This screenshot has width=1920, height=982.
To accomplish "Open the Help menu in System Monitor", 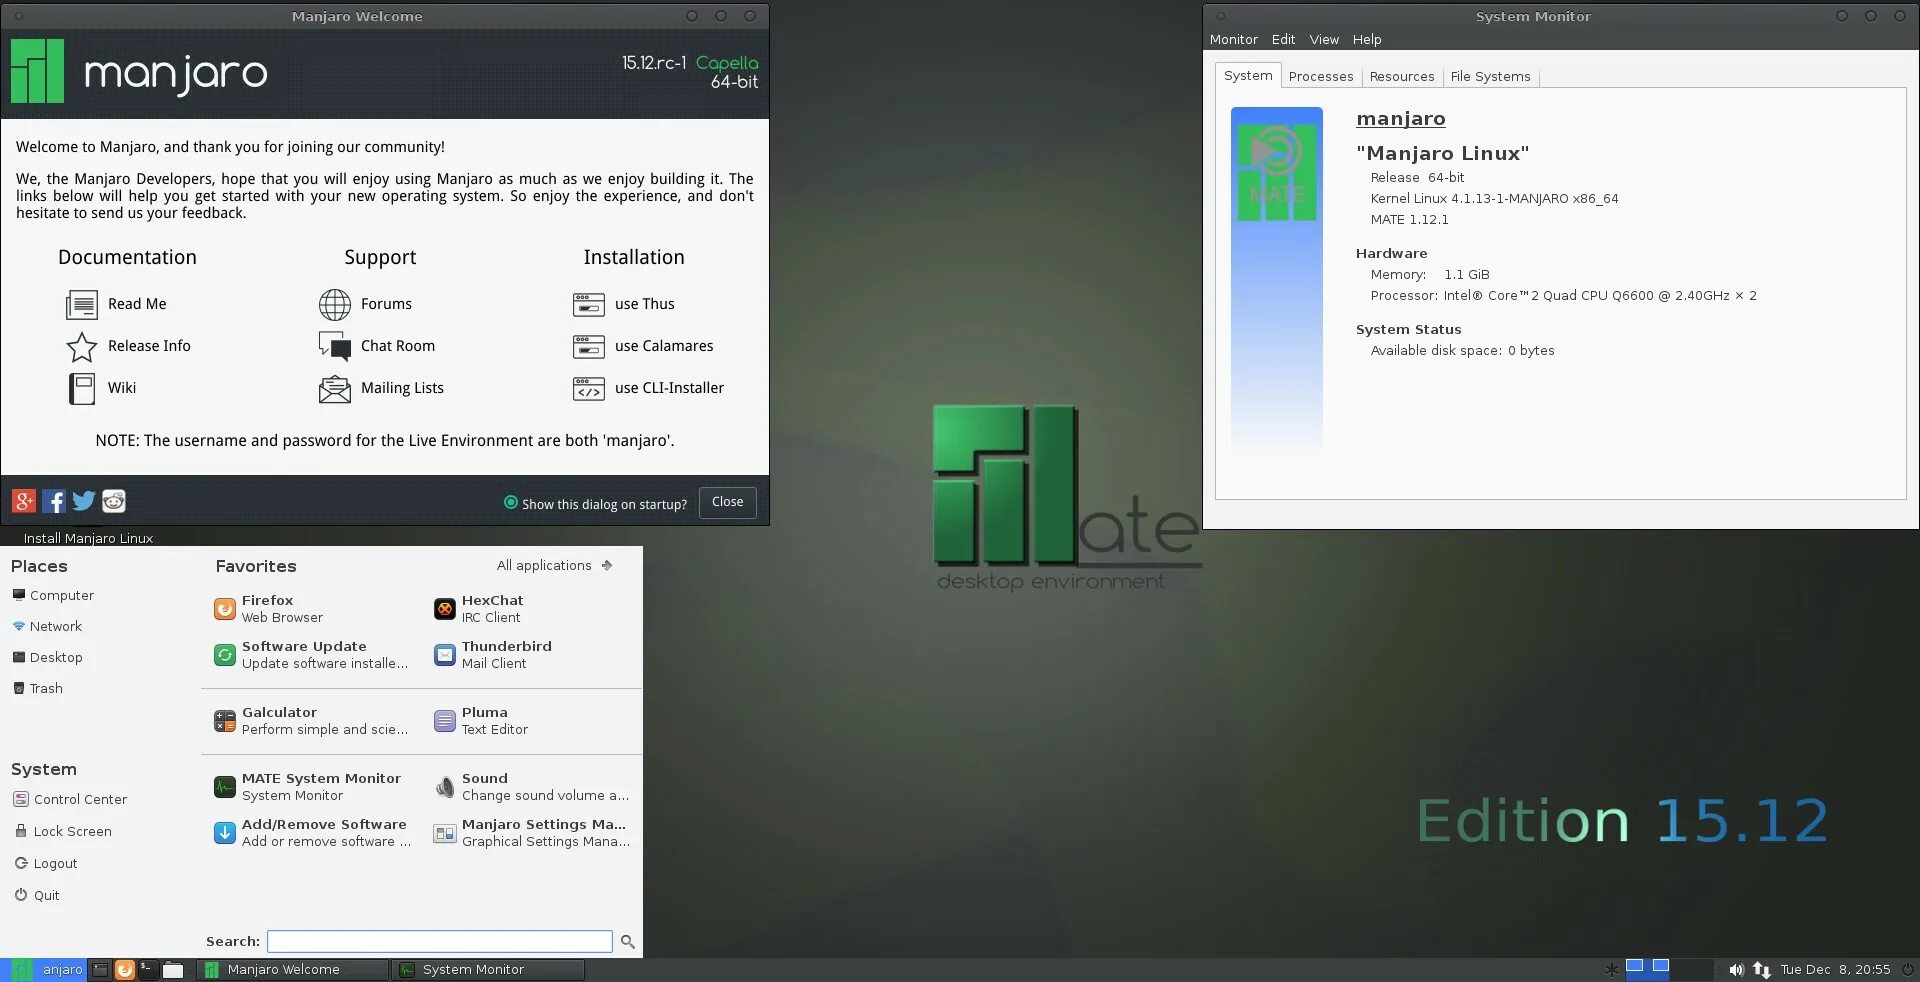I will pos(1367,40).
